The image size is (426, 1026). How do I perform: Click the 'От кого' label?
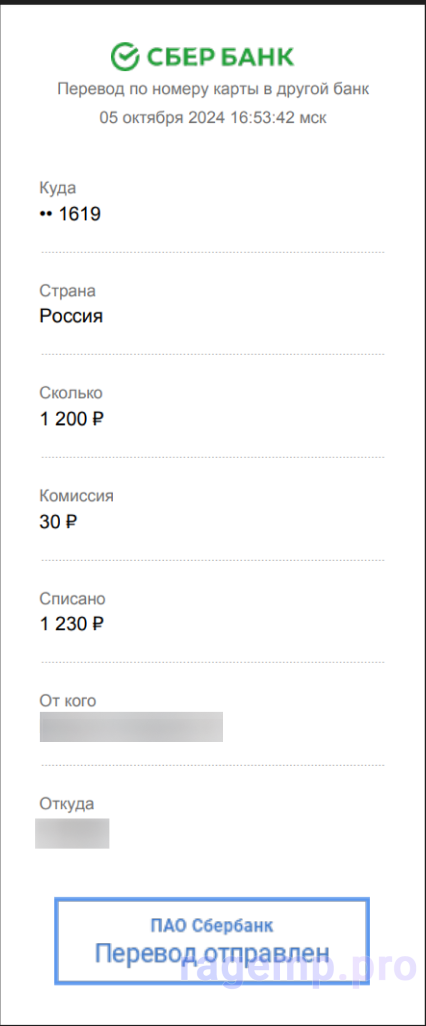67,701
